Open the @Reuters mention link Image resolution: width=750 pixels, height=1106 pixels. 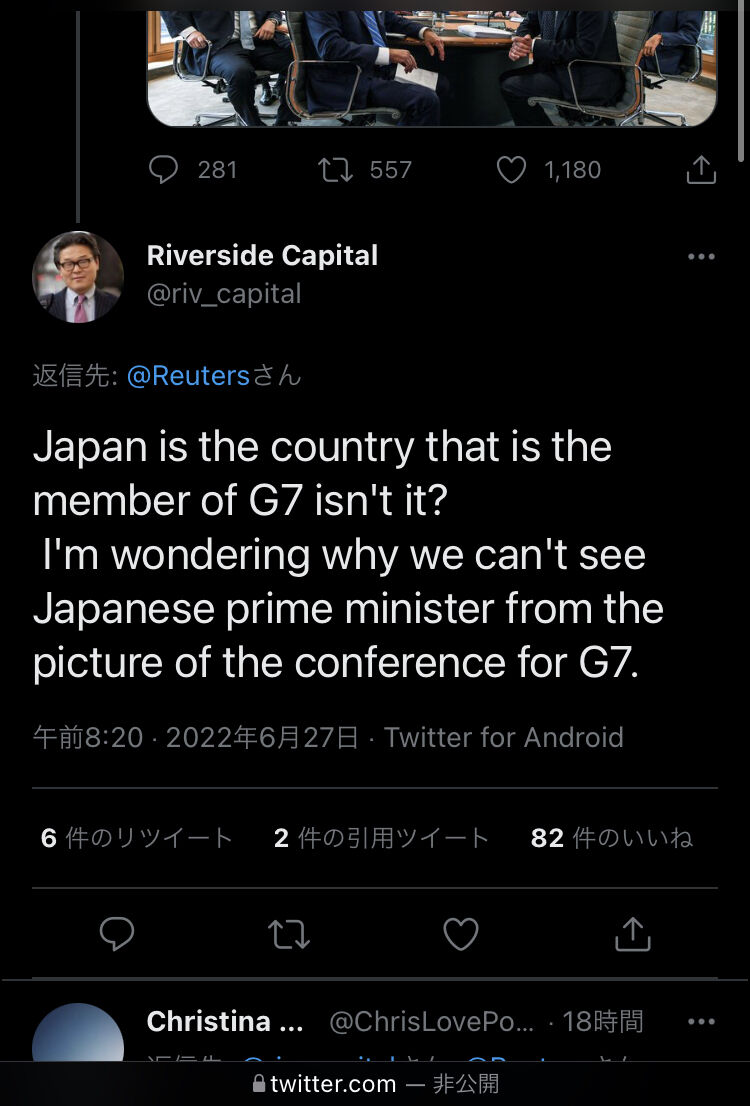click(188, 376)
